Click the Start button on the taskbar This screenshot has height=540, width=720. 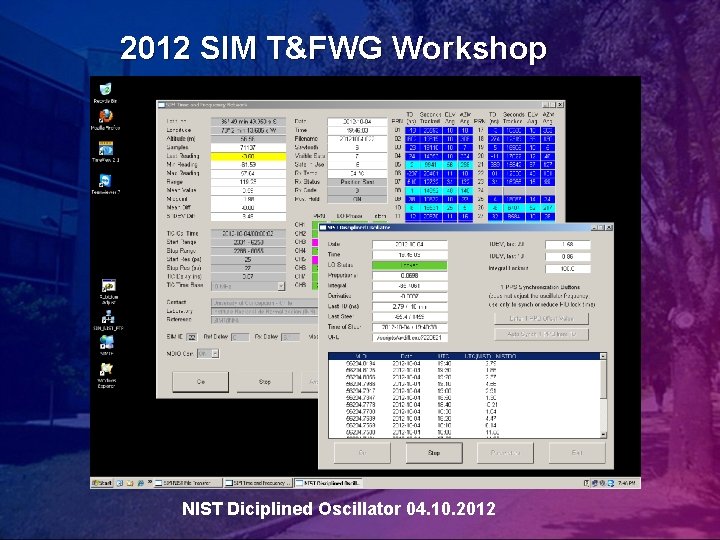coord(102,483)
